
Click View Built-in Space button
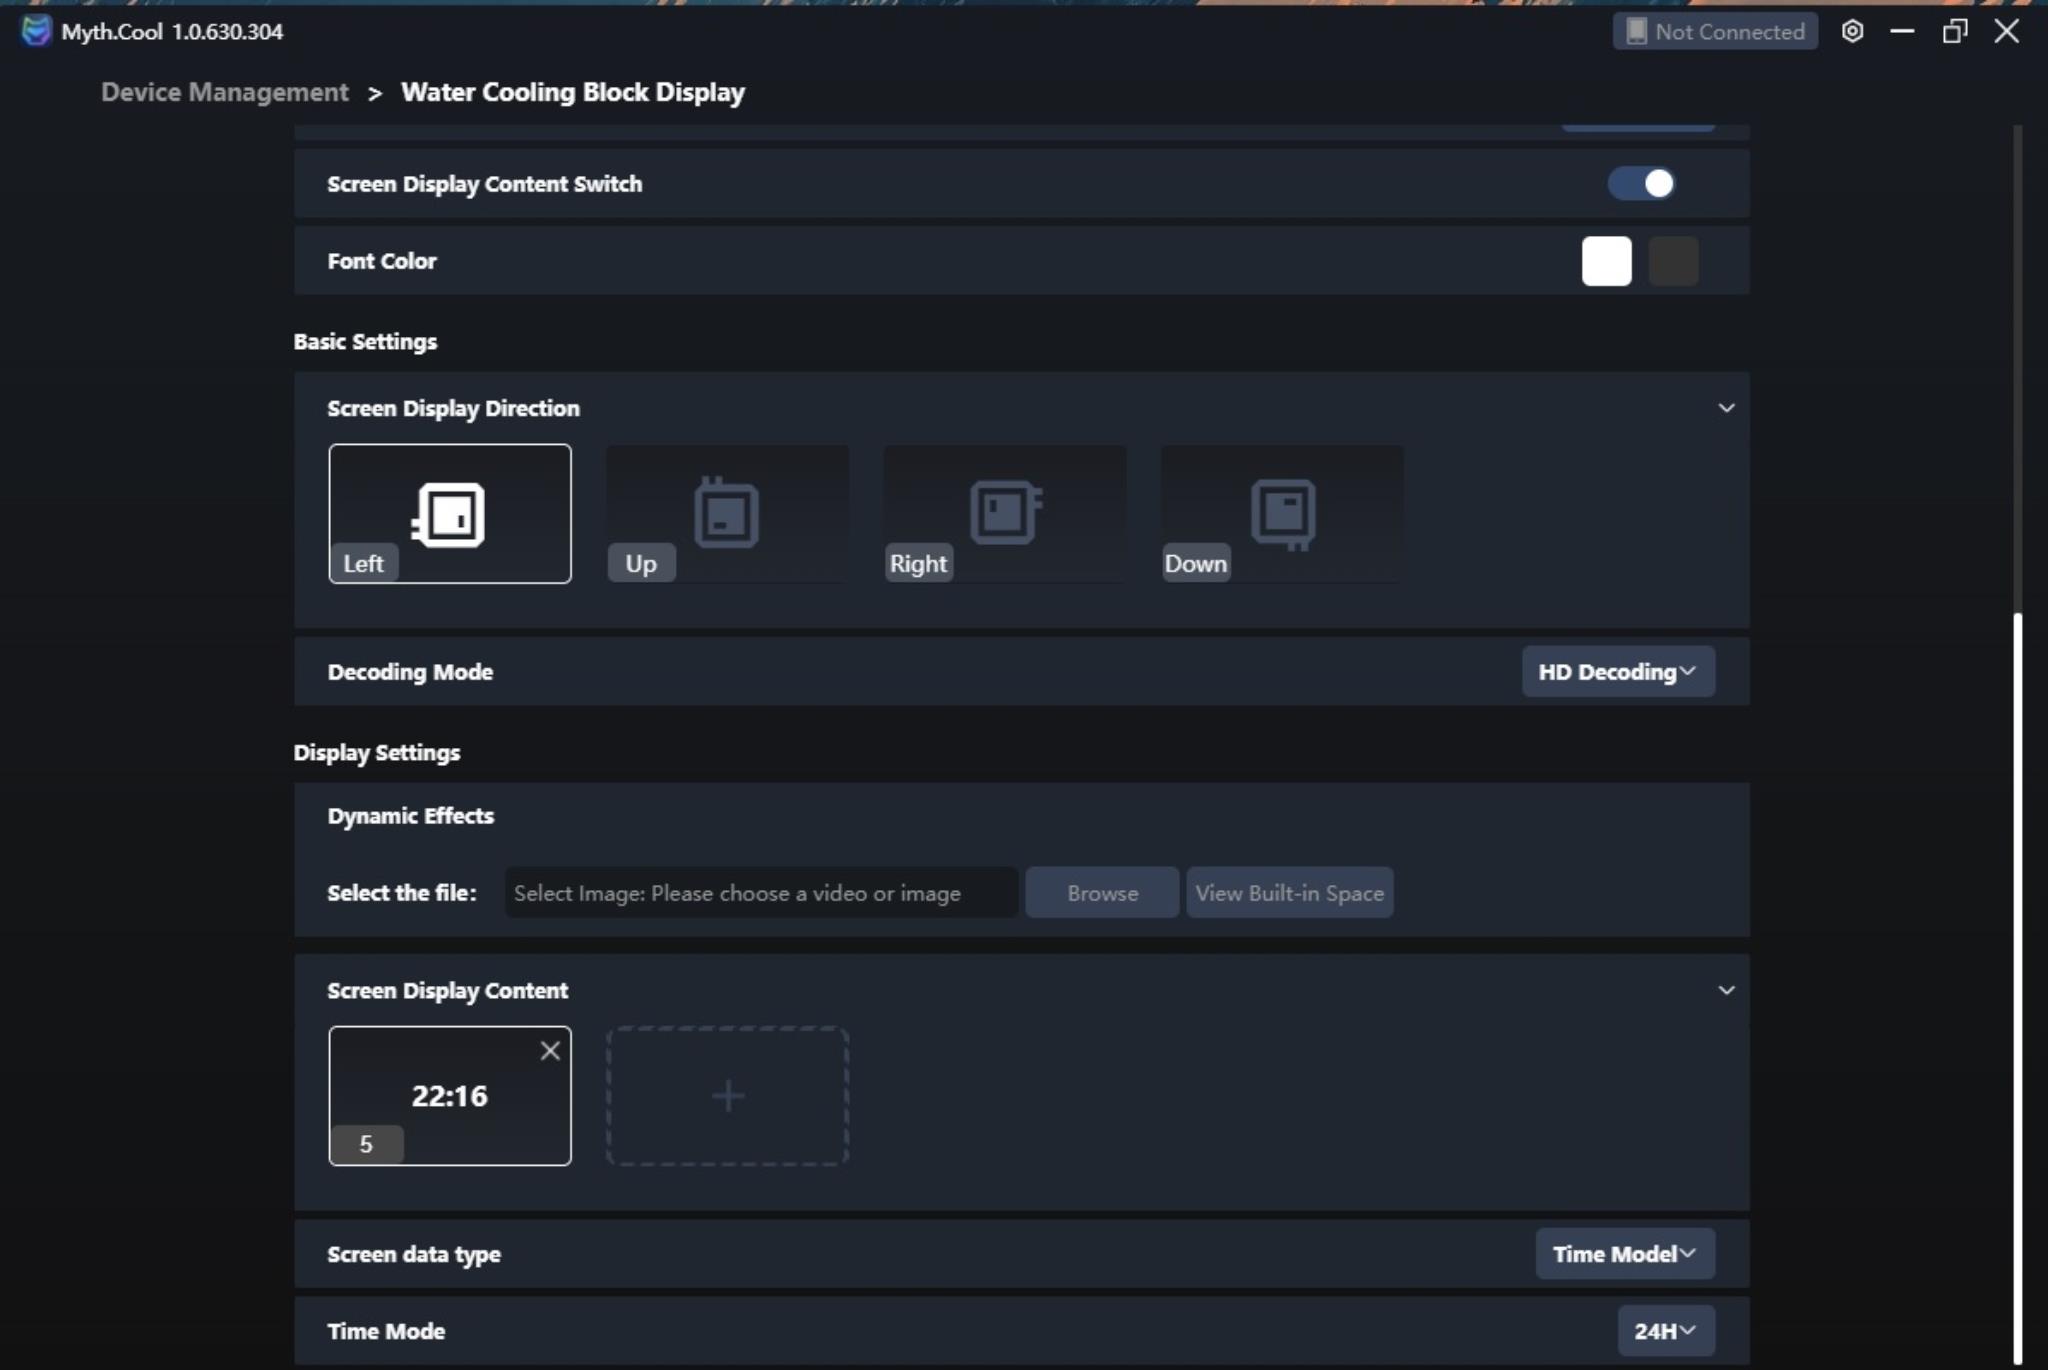point(1289,893)
